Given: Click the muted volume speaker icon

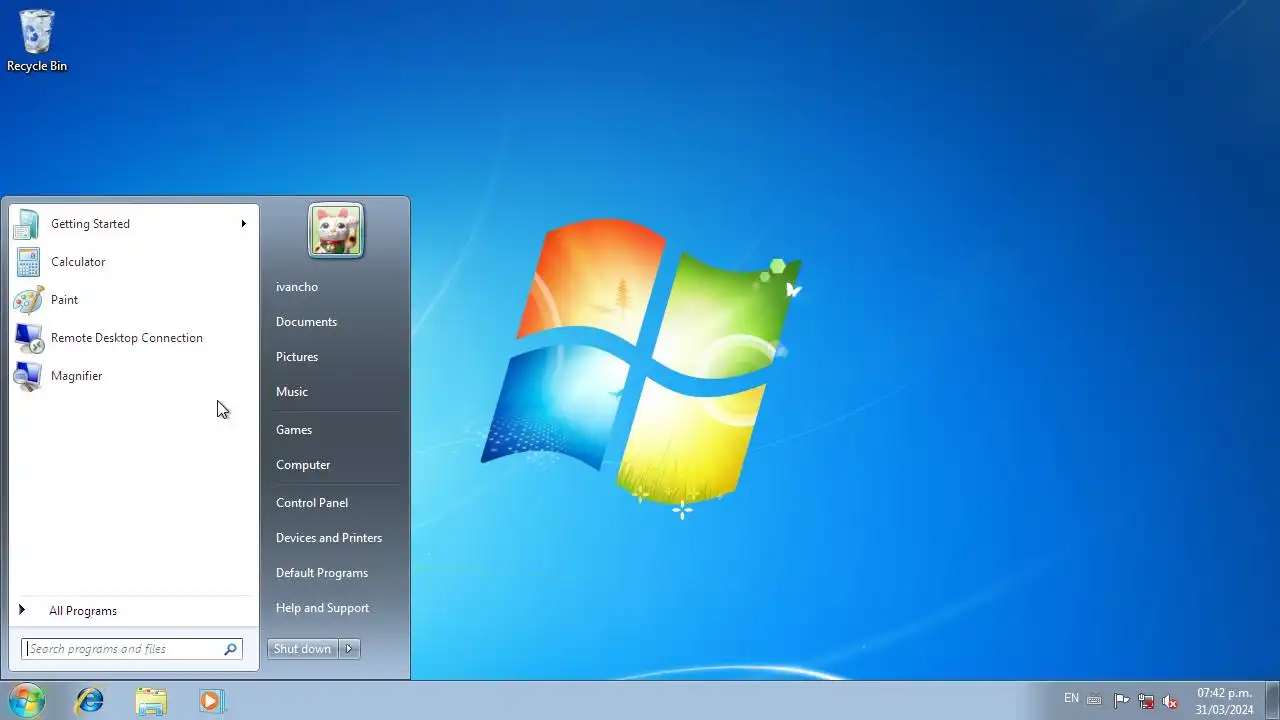Looking at the screenshot, I should [1170, 701].
